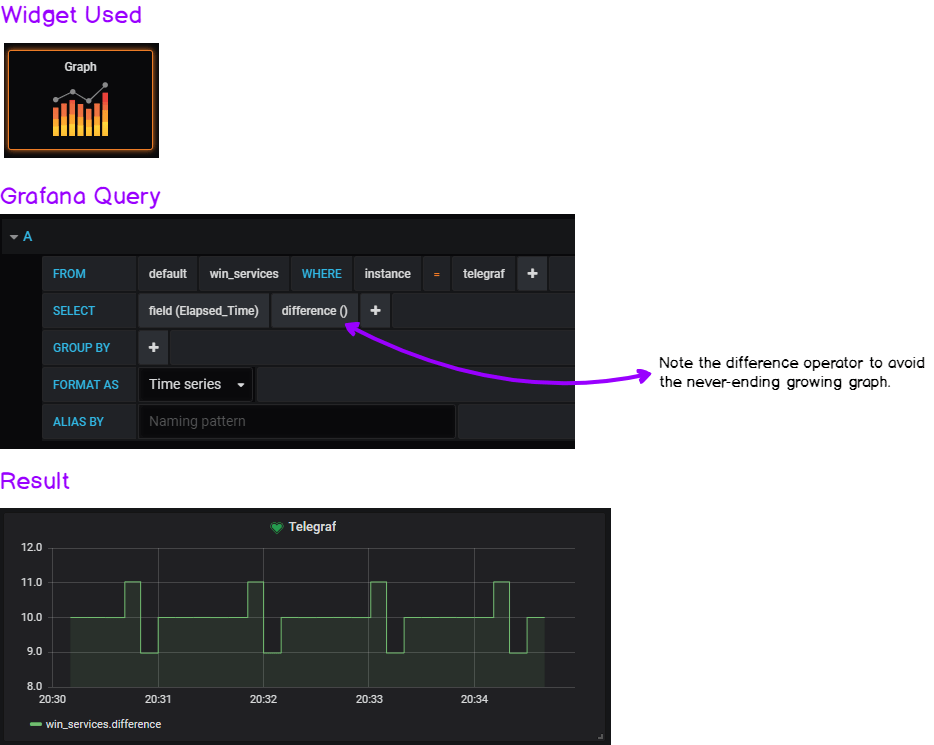Click the query A identifier label
934x745 pixels.
(28, 236)
